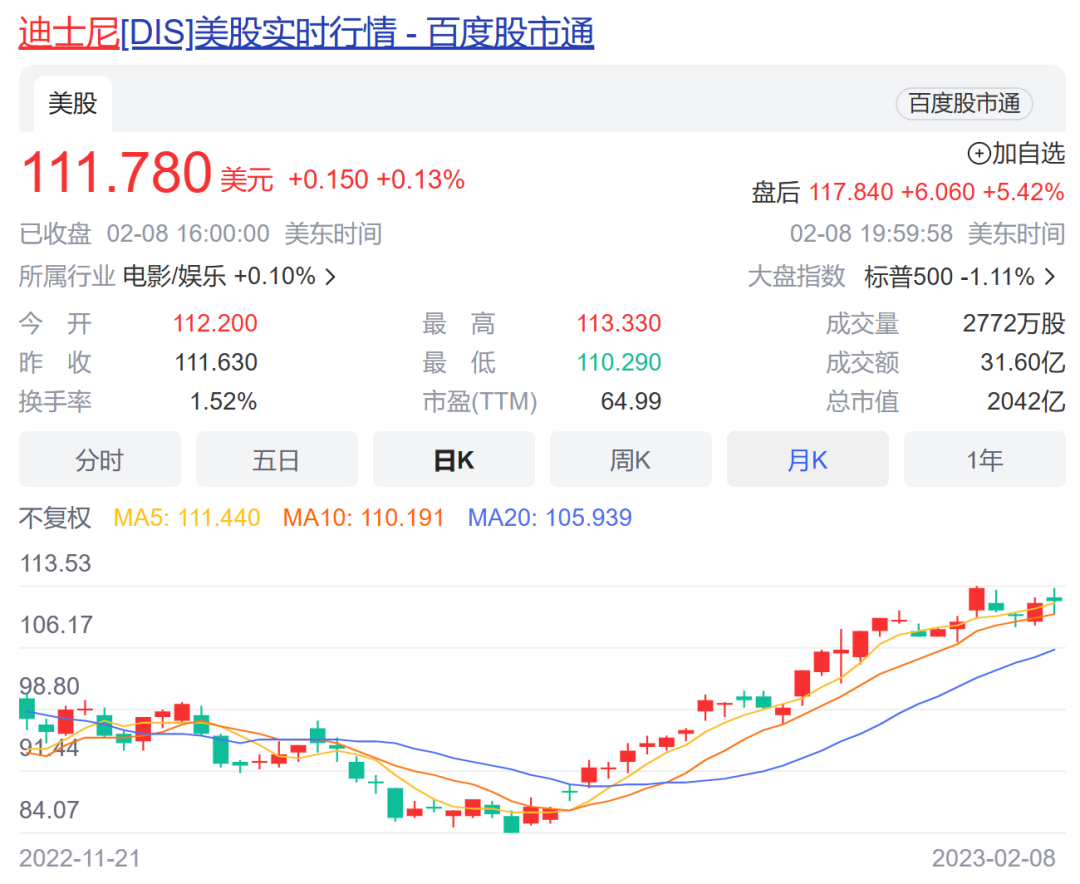This screenshot has height=884, width=1080.
Task: Click the 84.07 y-axis label
Action: (49, 810)
